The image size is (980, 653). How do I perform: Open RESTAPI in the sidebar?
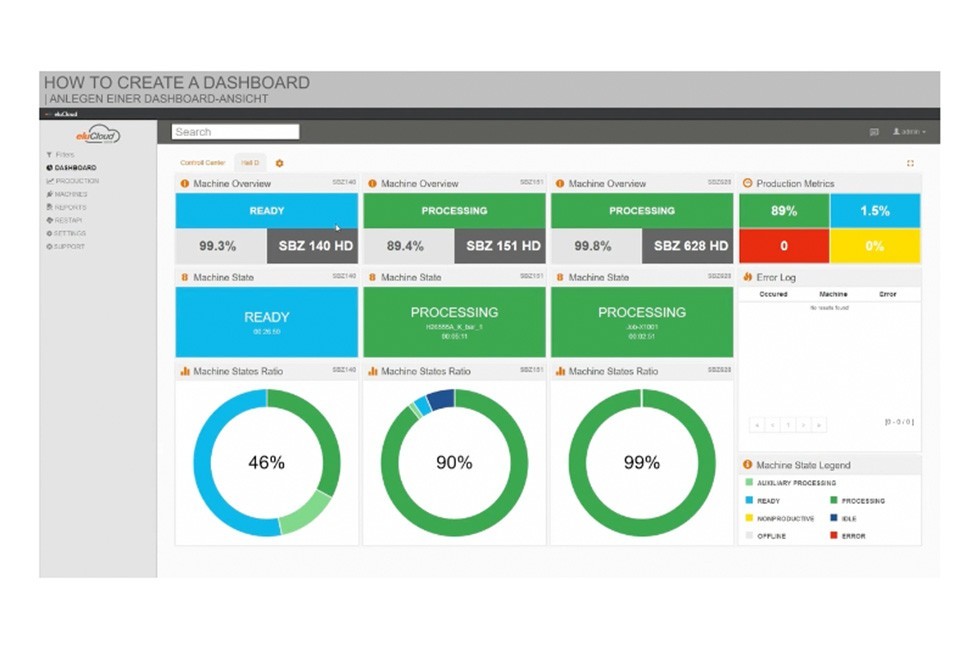pos(64,220)
